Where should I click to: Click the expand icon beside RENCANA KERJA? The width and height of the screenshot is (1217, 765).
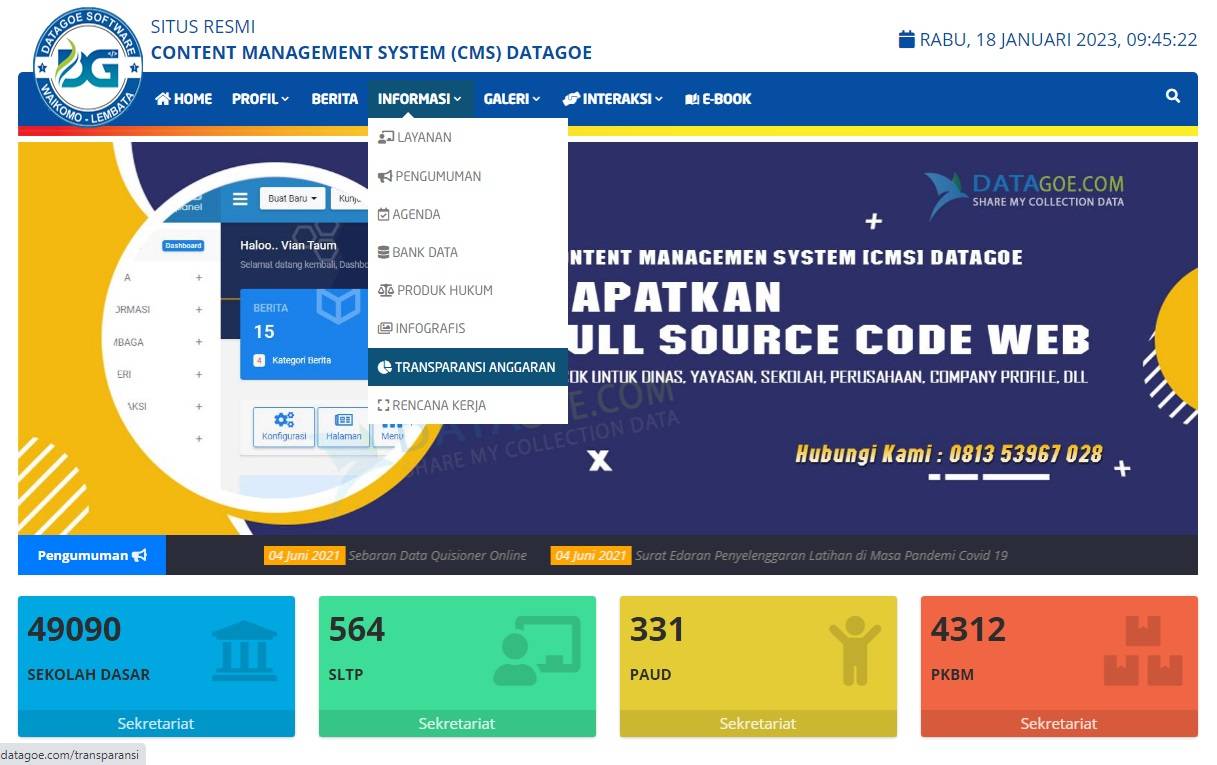384,405
